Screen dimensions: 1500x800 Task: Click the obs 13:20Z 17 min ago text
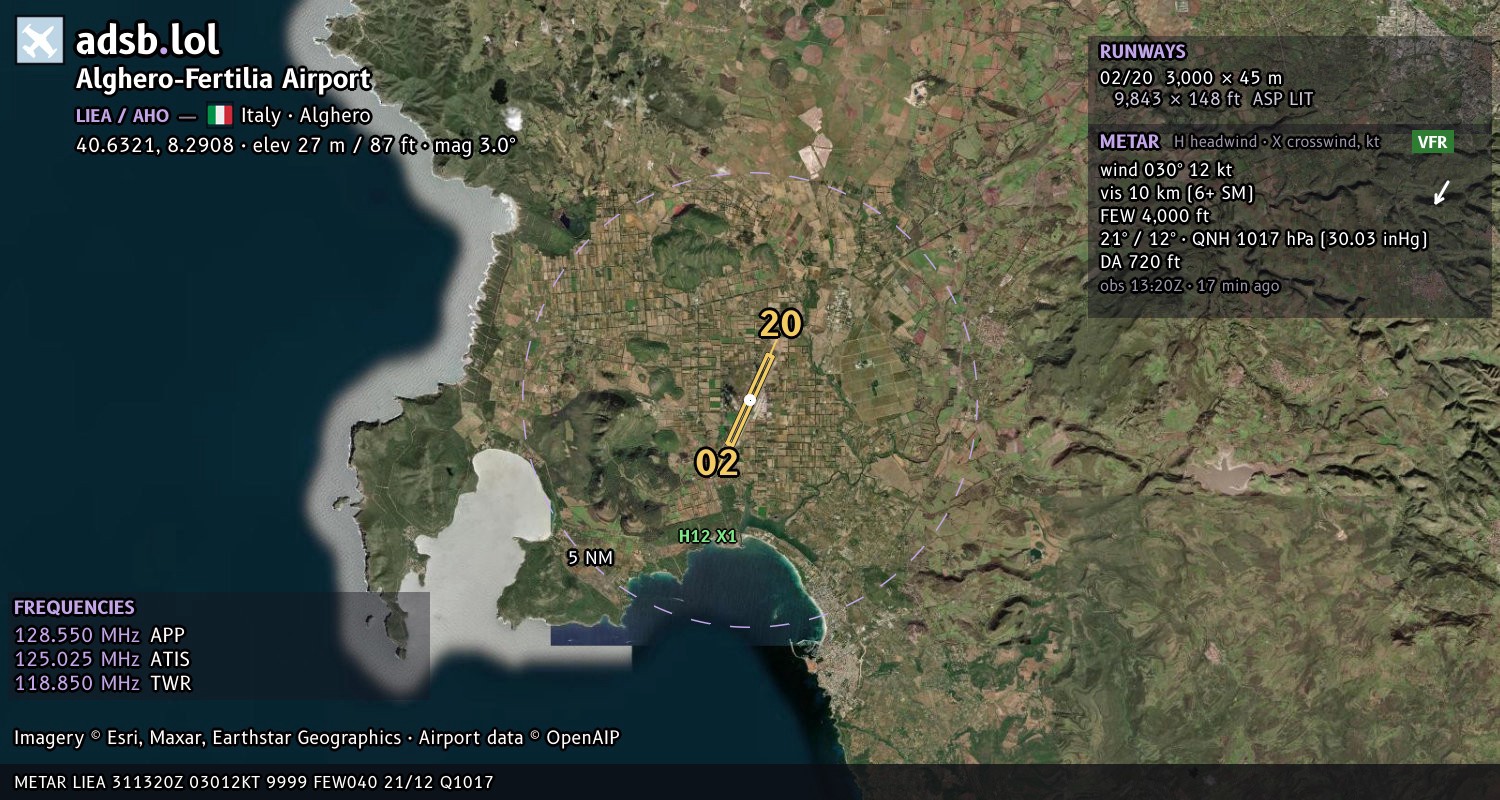click(1189, 286)
